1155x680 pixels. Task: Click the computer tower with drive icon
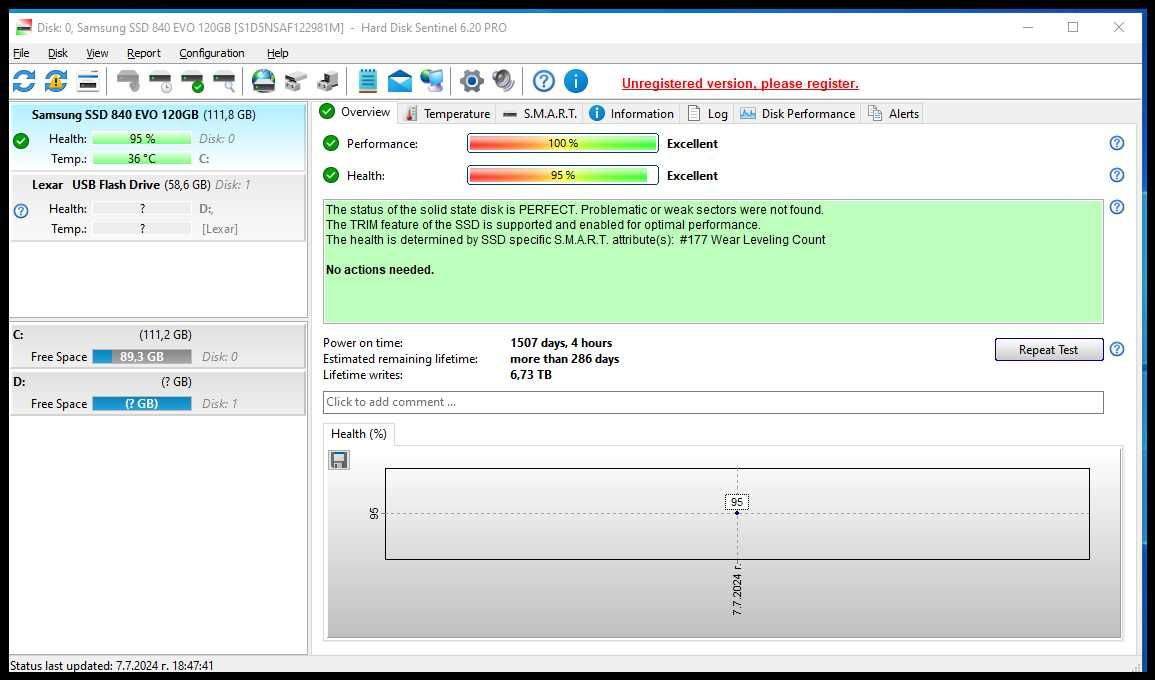pyautogui.click(x=328, y=81)
